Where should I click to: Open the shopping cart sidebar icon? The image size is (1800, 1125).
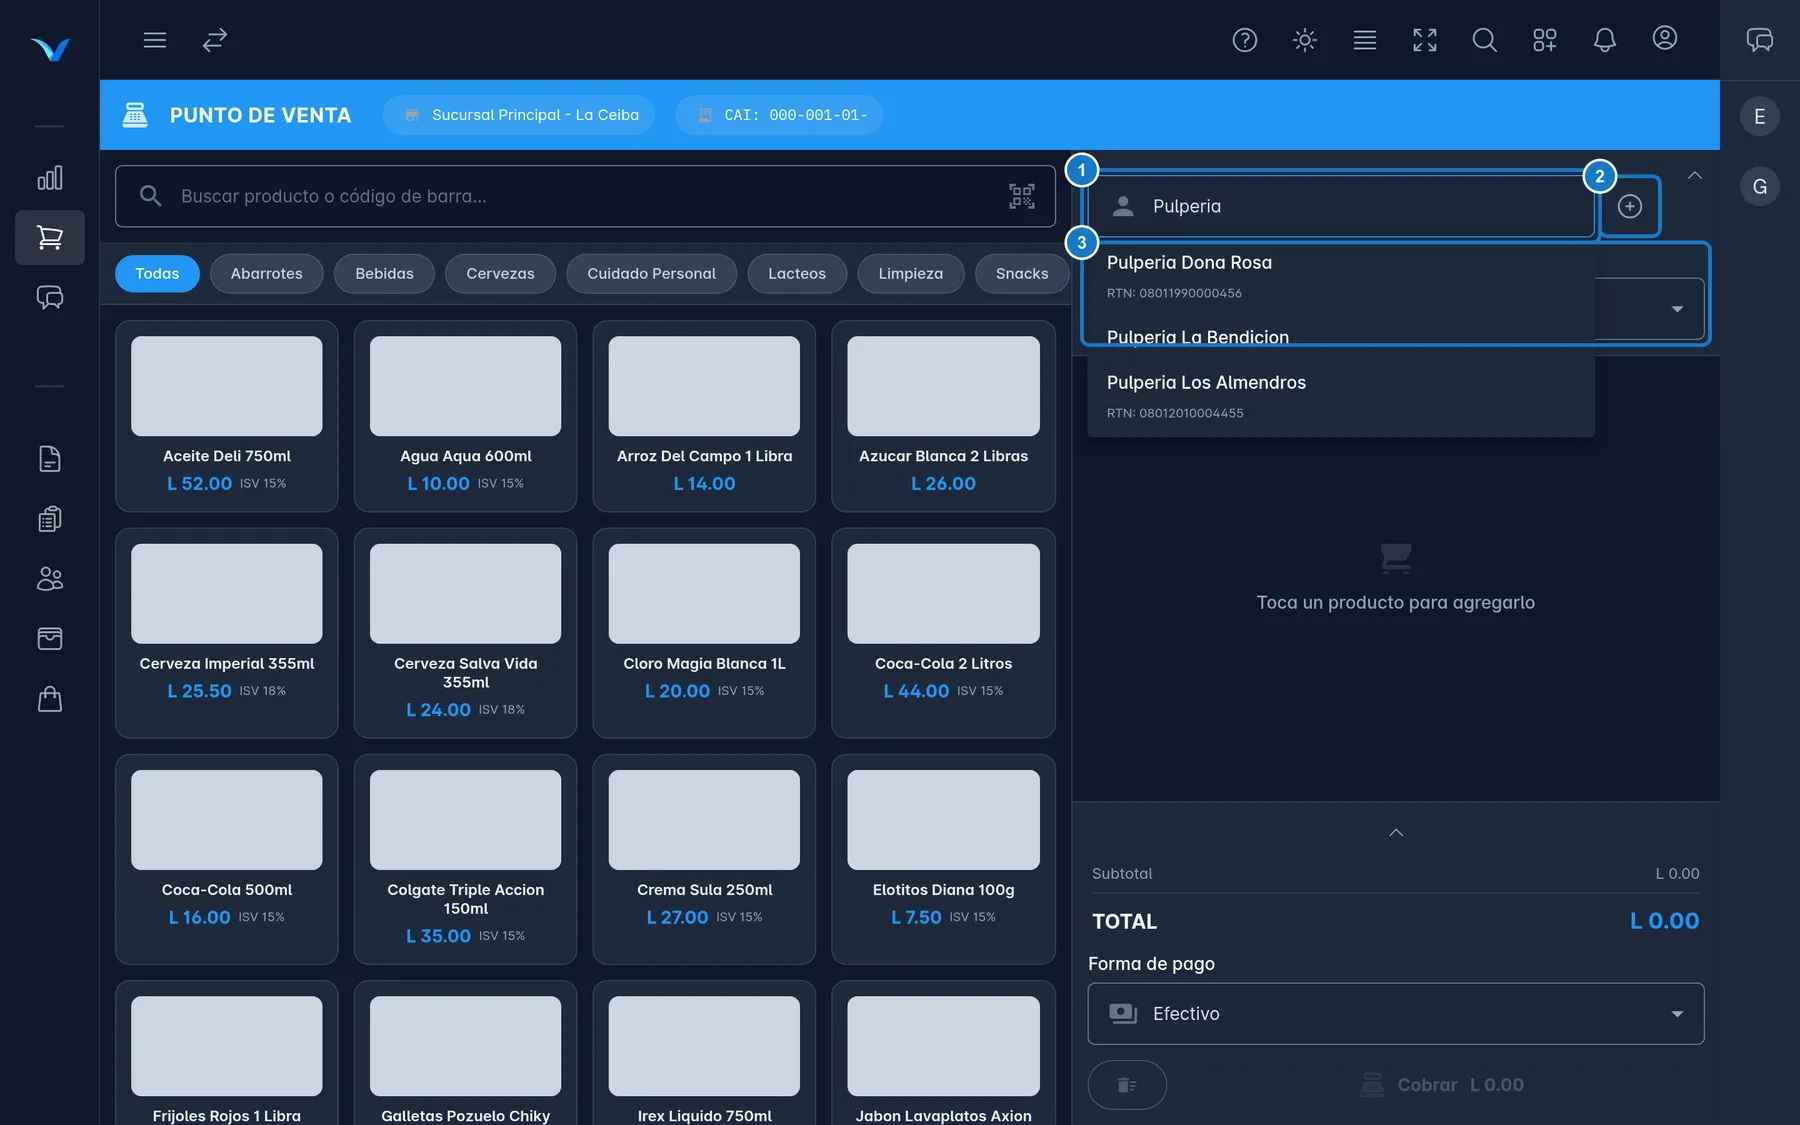pos(50,237)
